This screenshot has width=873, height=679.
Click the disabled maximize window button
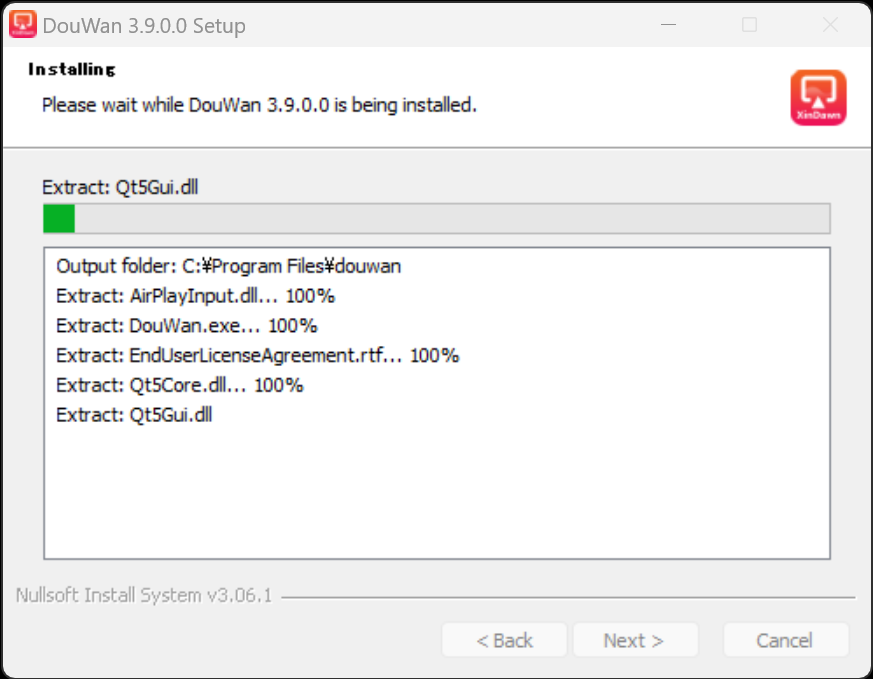click(749, 25)
